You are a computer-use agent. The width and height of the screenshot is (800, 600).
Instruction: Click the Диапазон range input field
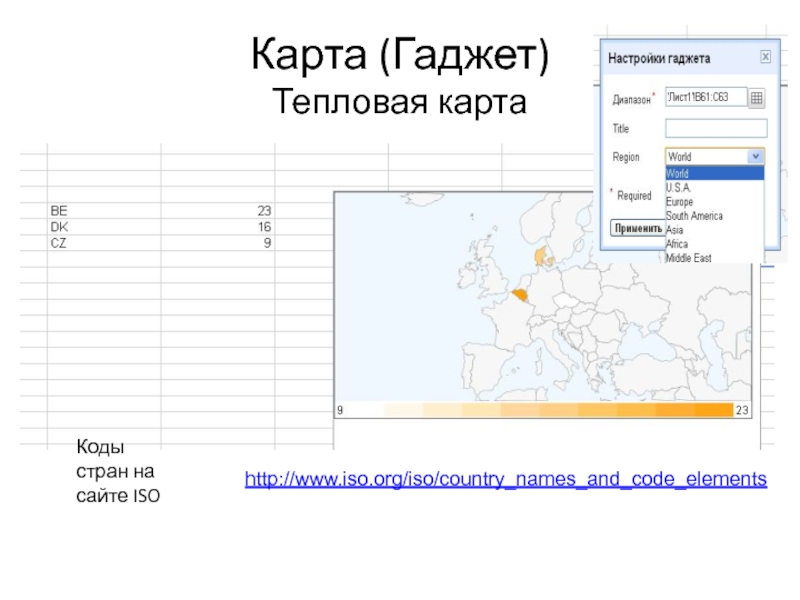pos(705,98)
